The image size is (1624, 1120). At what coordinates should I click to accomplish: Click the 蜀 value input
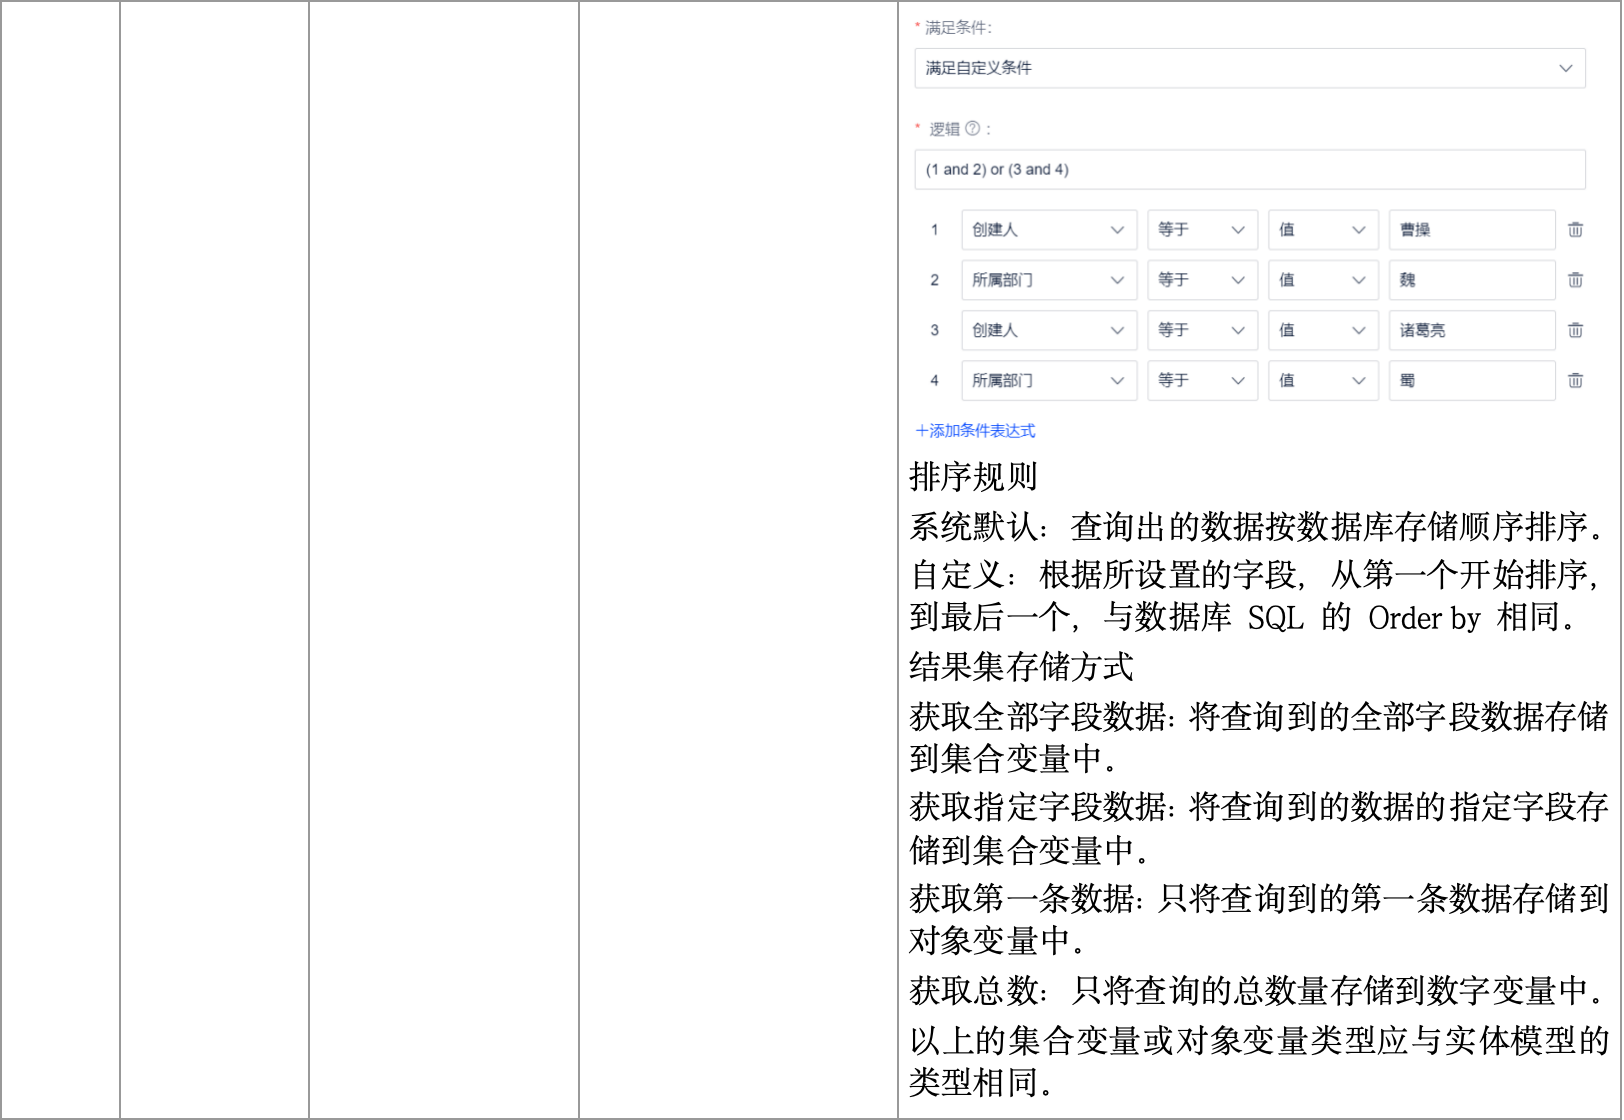[1472, 380]
